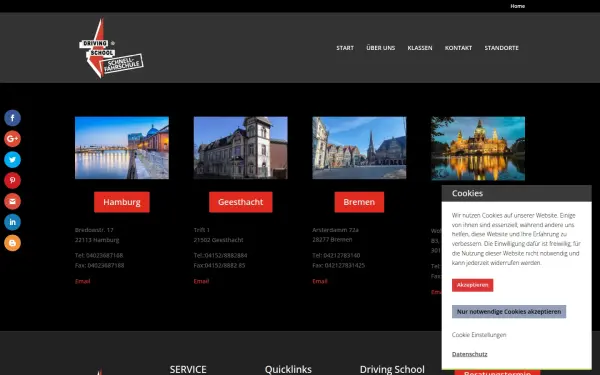Open the Geesthacht building photo
This screenshot has width=600, height=375.
pyautogui.click(x=240, y=148)
